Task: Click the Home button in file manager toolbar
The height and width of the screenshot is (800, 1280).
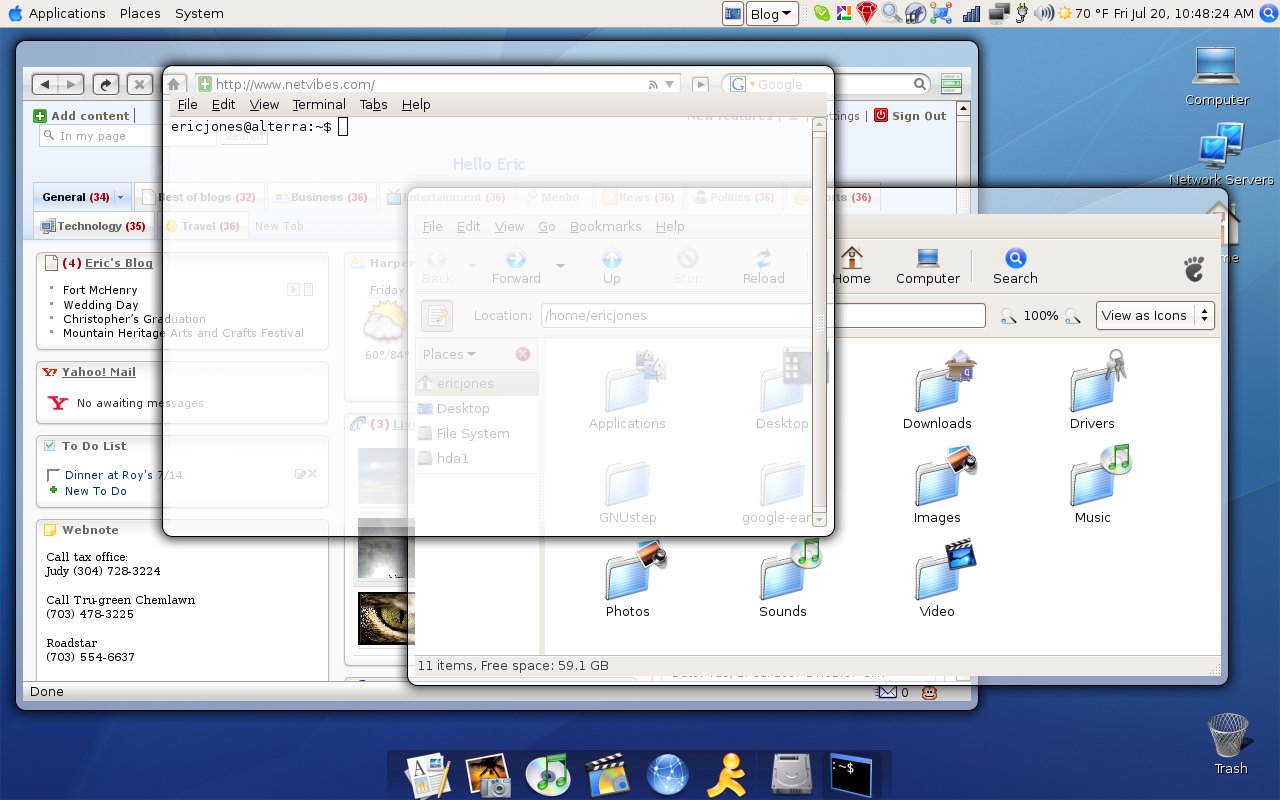Action: (x=851, y=266)
